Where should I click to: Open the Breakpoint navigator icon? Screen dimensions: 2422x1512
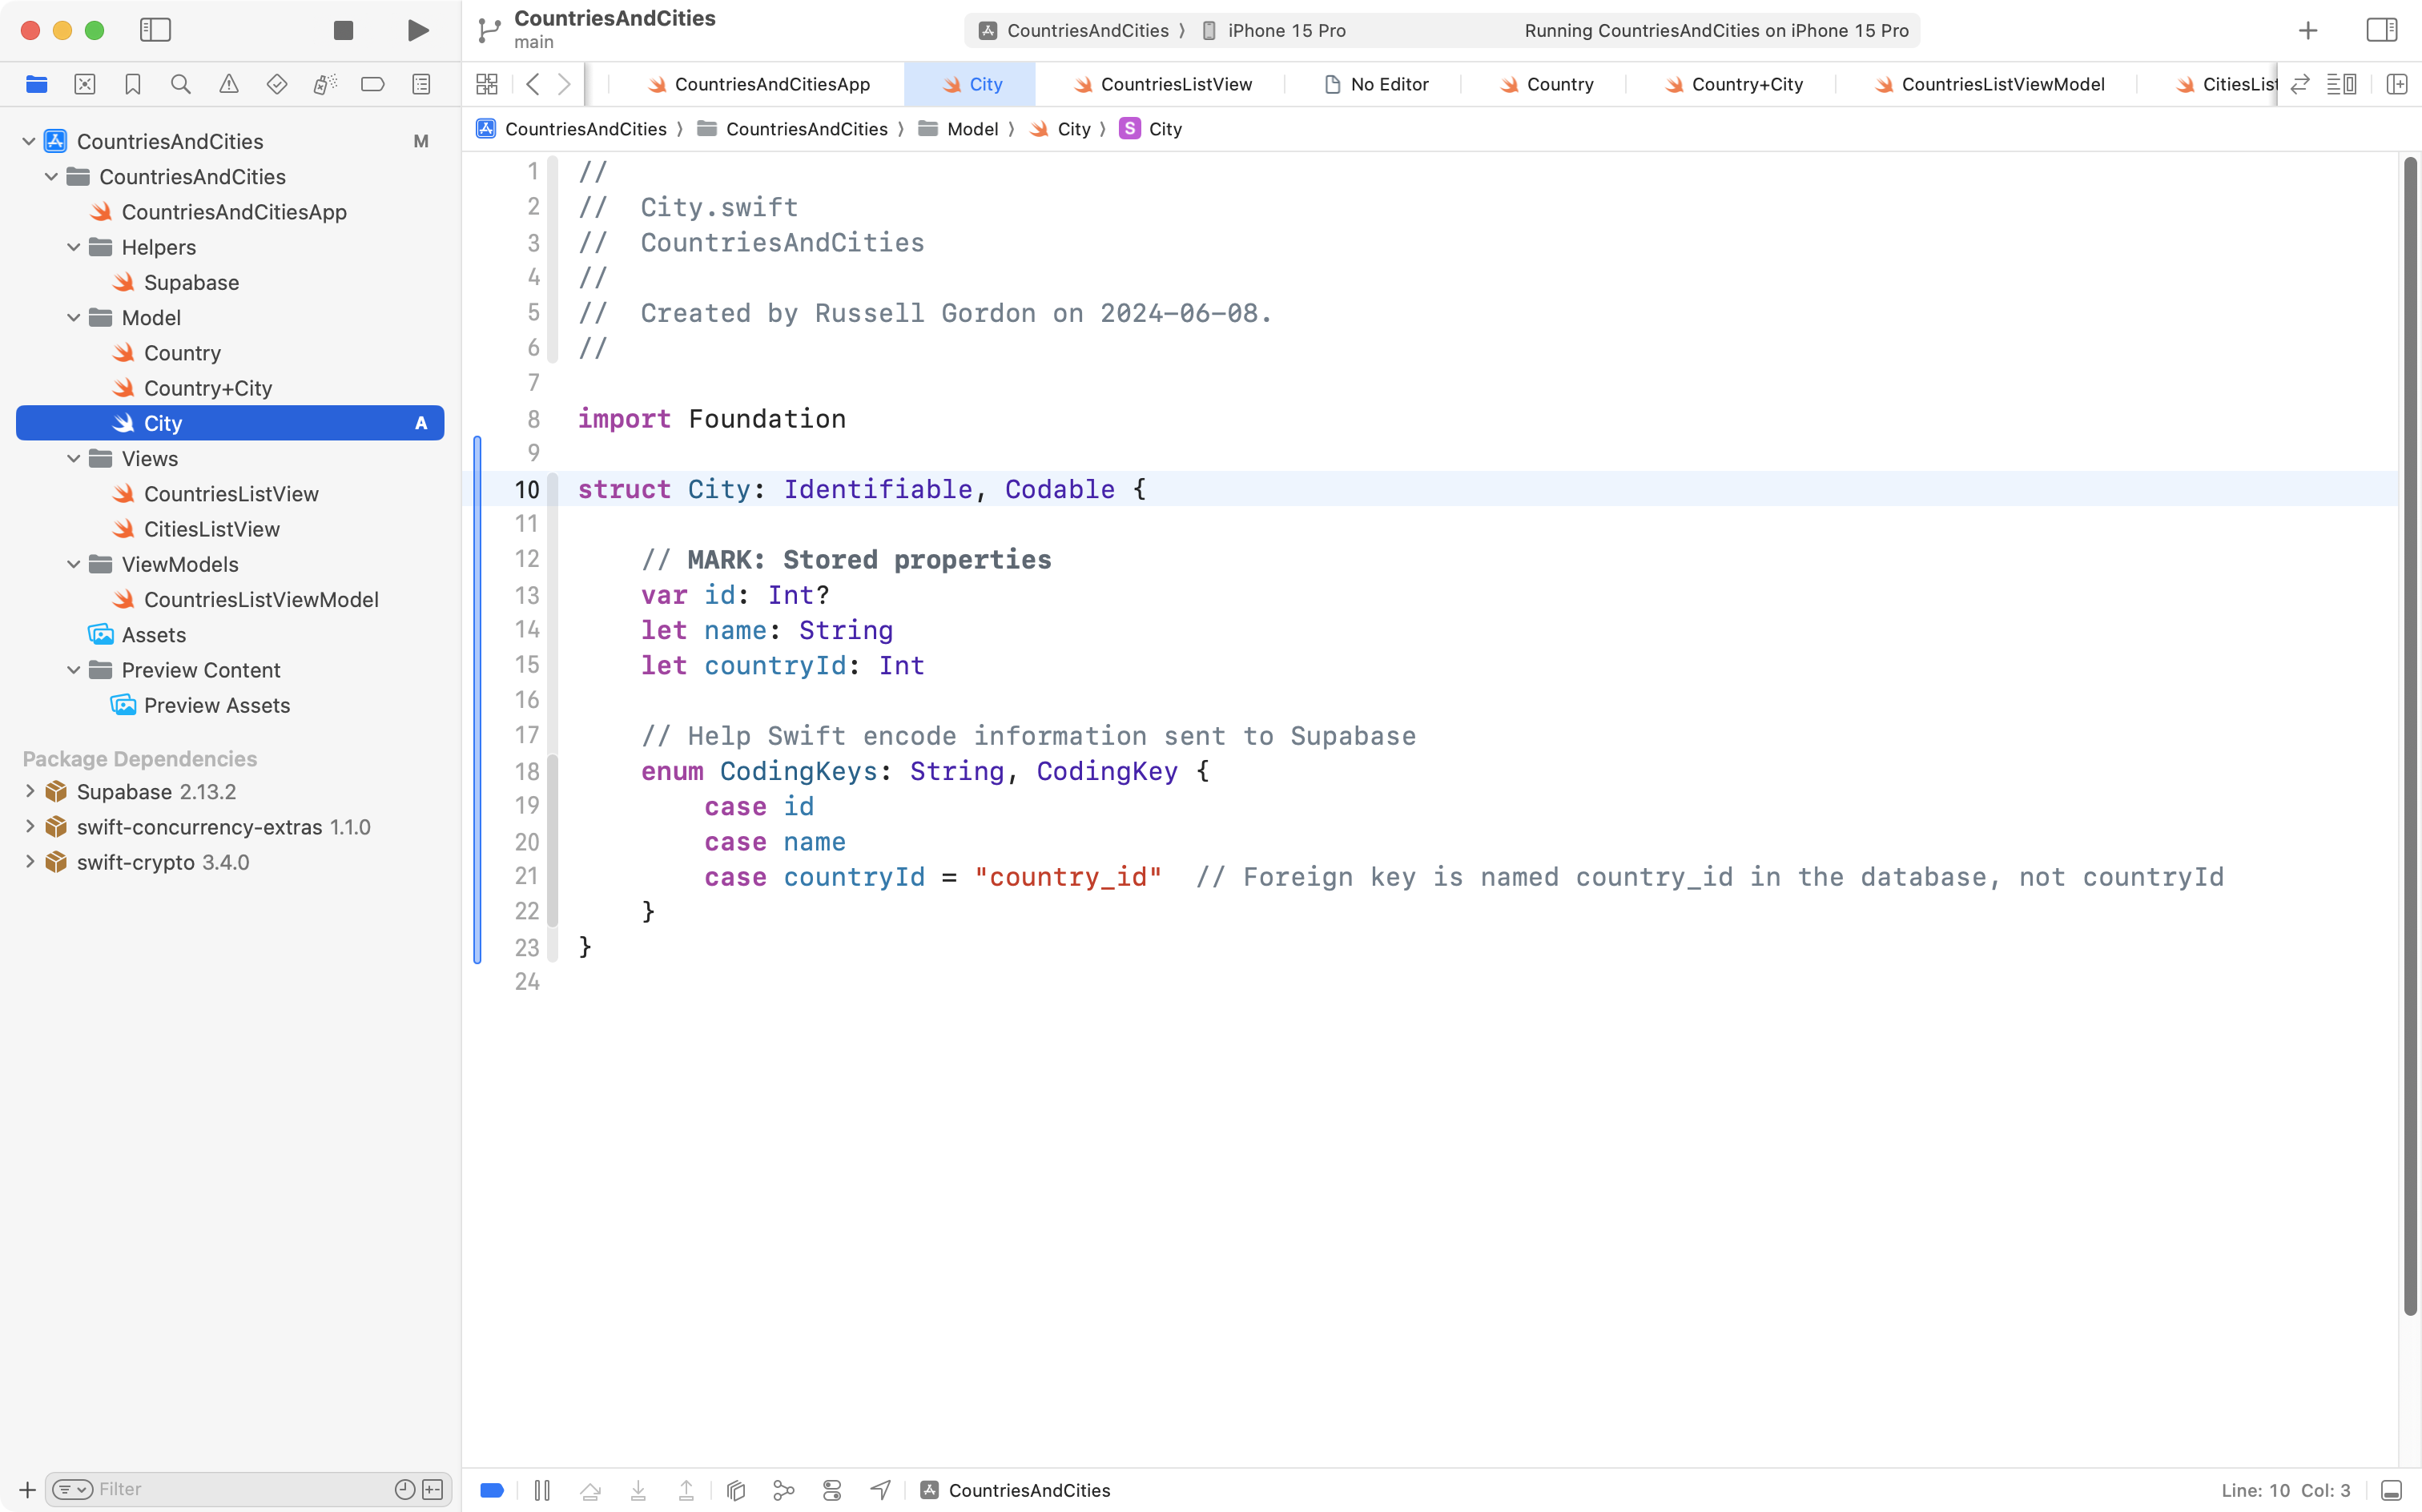(x=373, y=84)
